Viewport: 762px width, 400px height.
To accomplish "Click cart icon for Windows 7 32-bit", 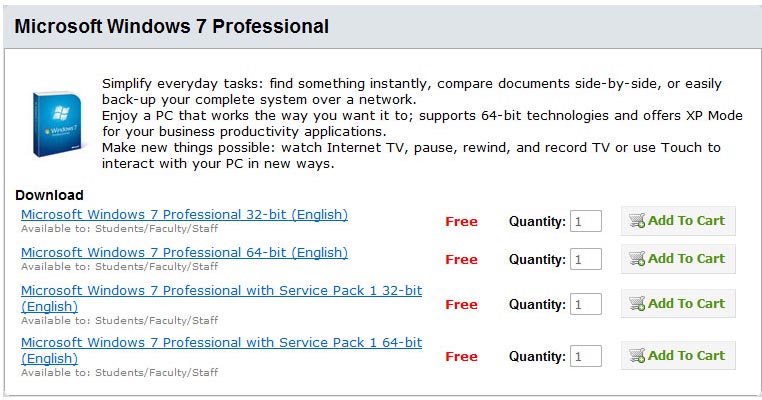I will (x=637, y=221).
